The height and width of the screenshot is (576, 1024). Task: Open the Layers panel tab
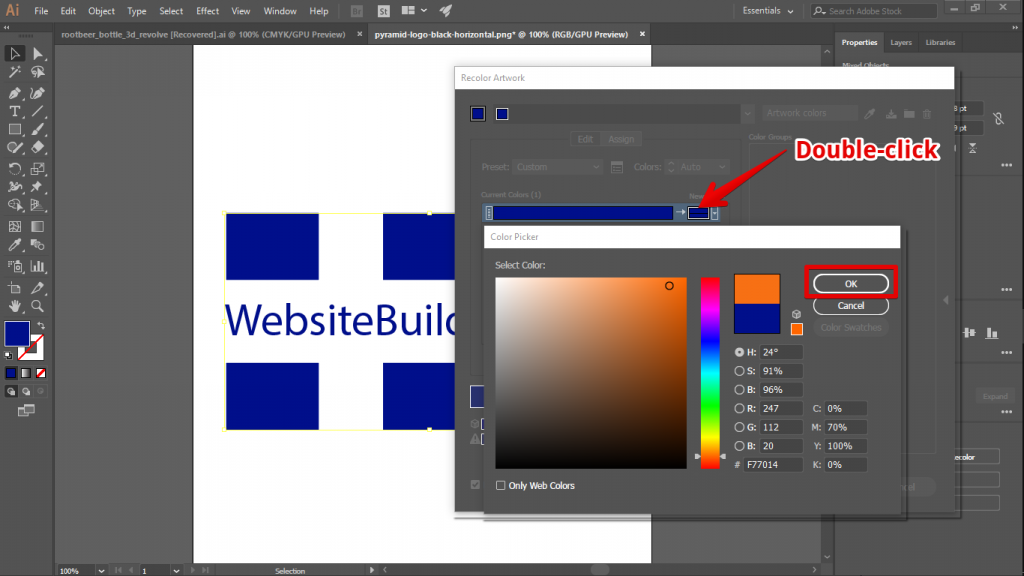[901, 42]
